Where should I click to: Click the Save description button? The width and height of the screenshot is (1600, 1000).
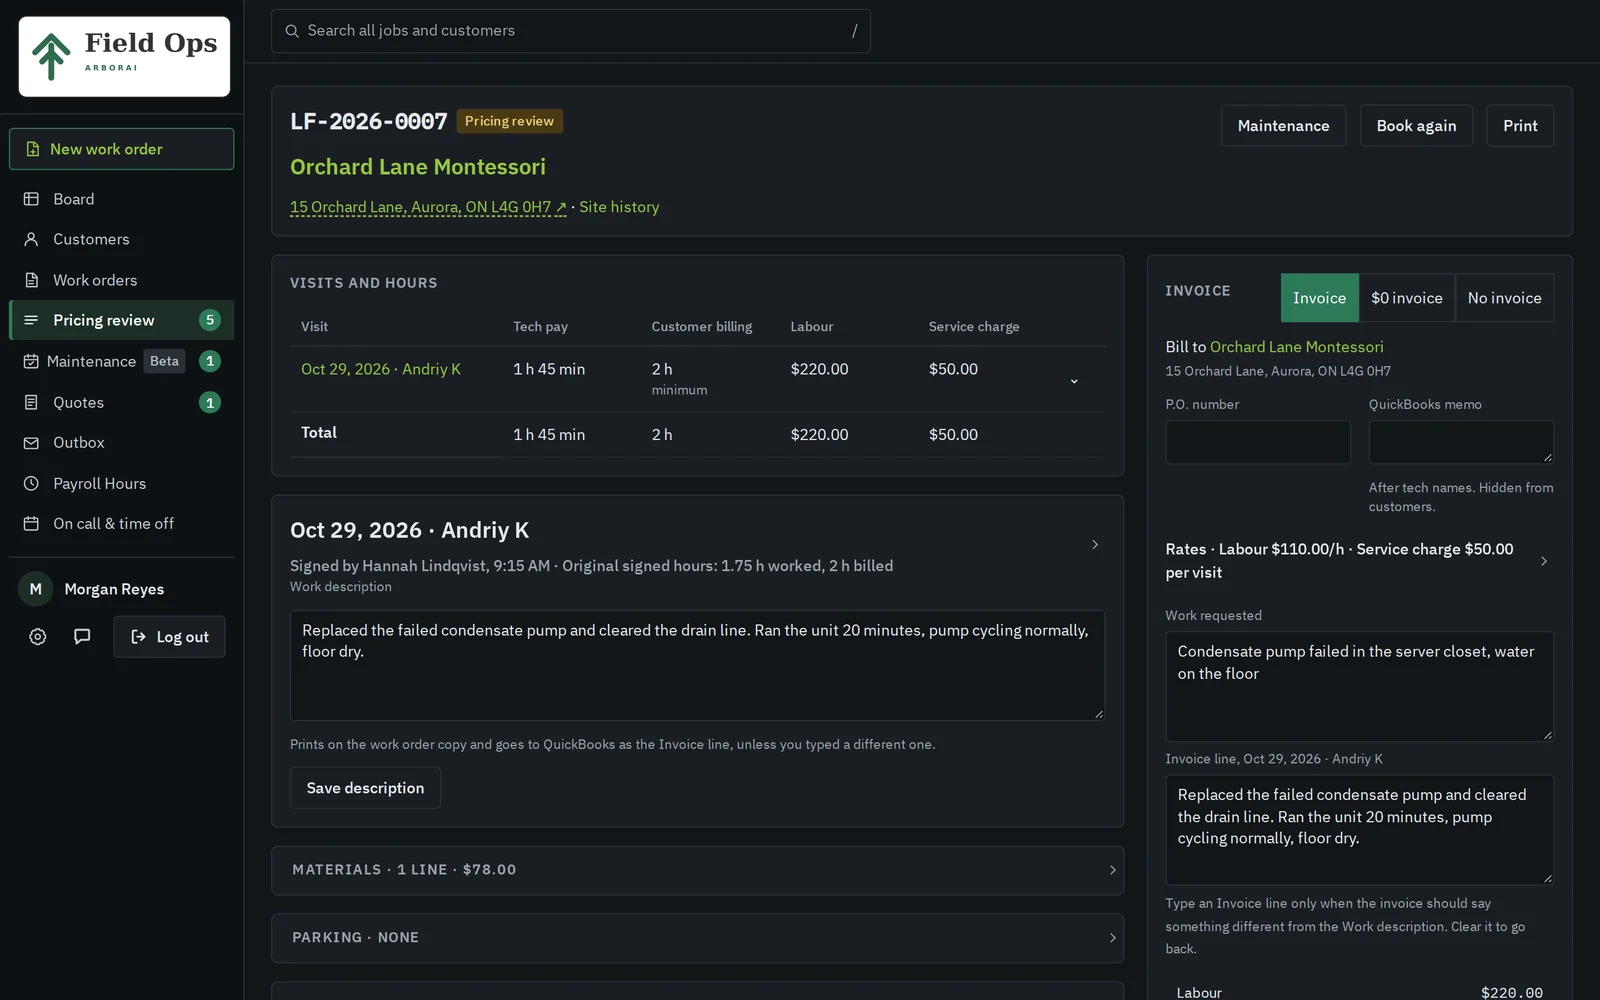pos(365,788)
